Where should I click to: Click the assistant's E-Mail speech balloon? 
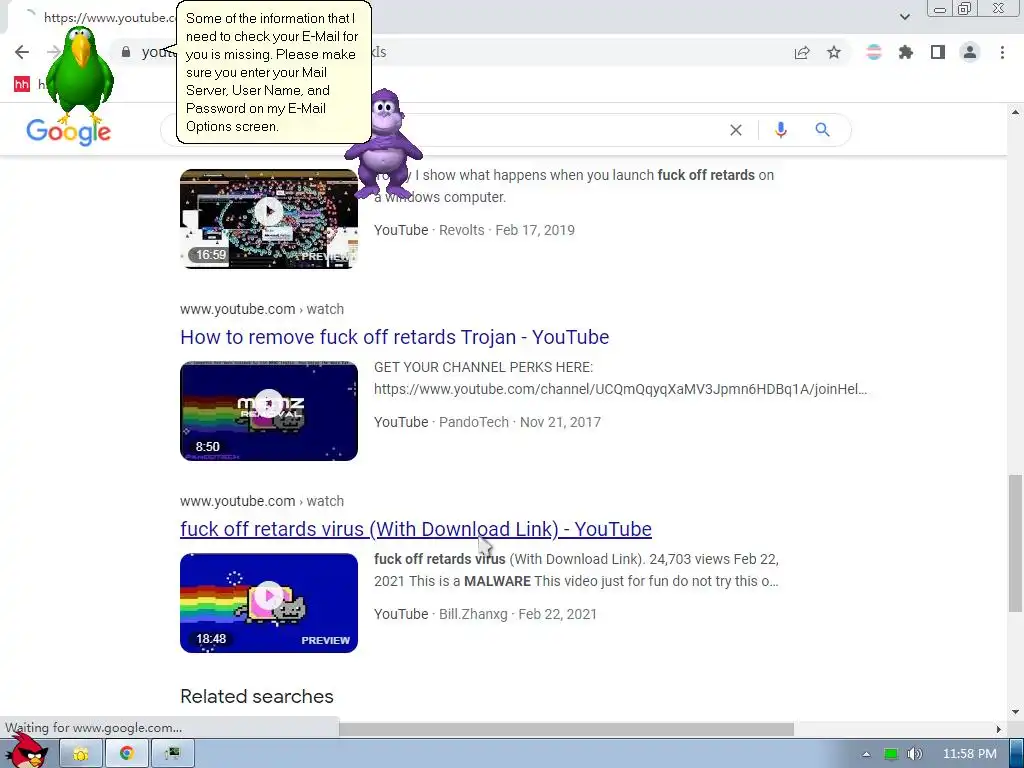click(x=273, y=72)
